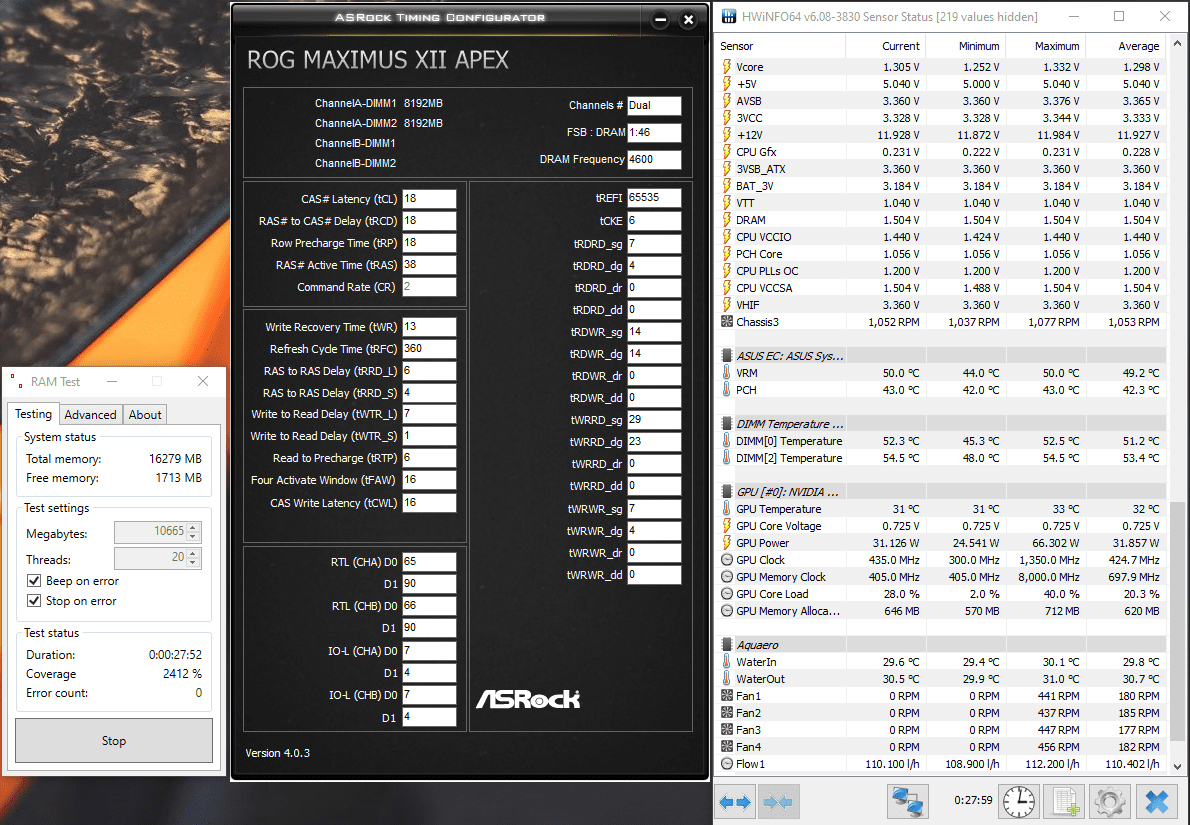Viewport: 1190px width, 825px height.
Task: Click HWiNFO Maximum column header
Action: [1046, 46]
